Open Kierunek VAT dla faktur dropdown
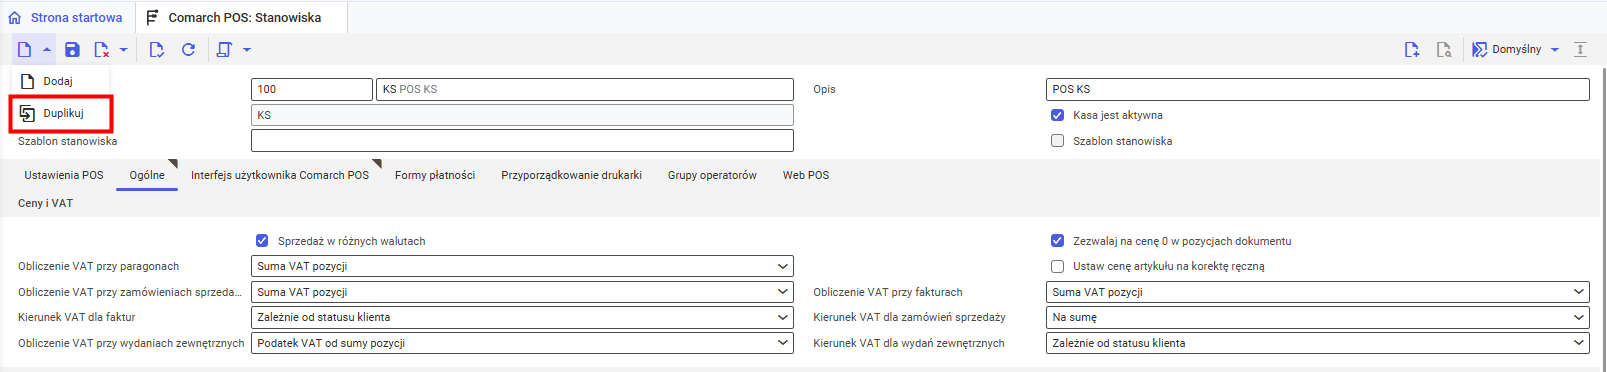This screenshot has width=1607, height=372. coord(522,317)
